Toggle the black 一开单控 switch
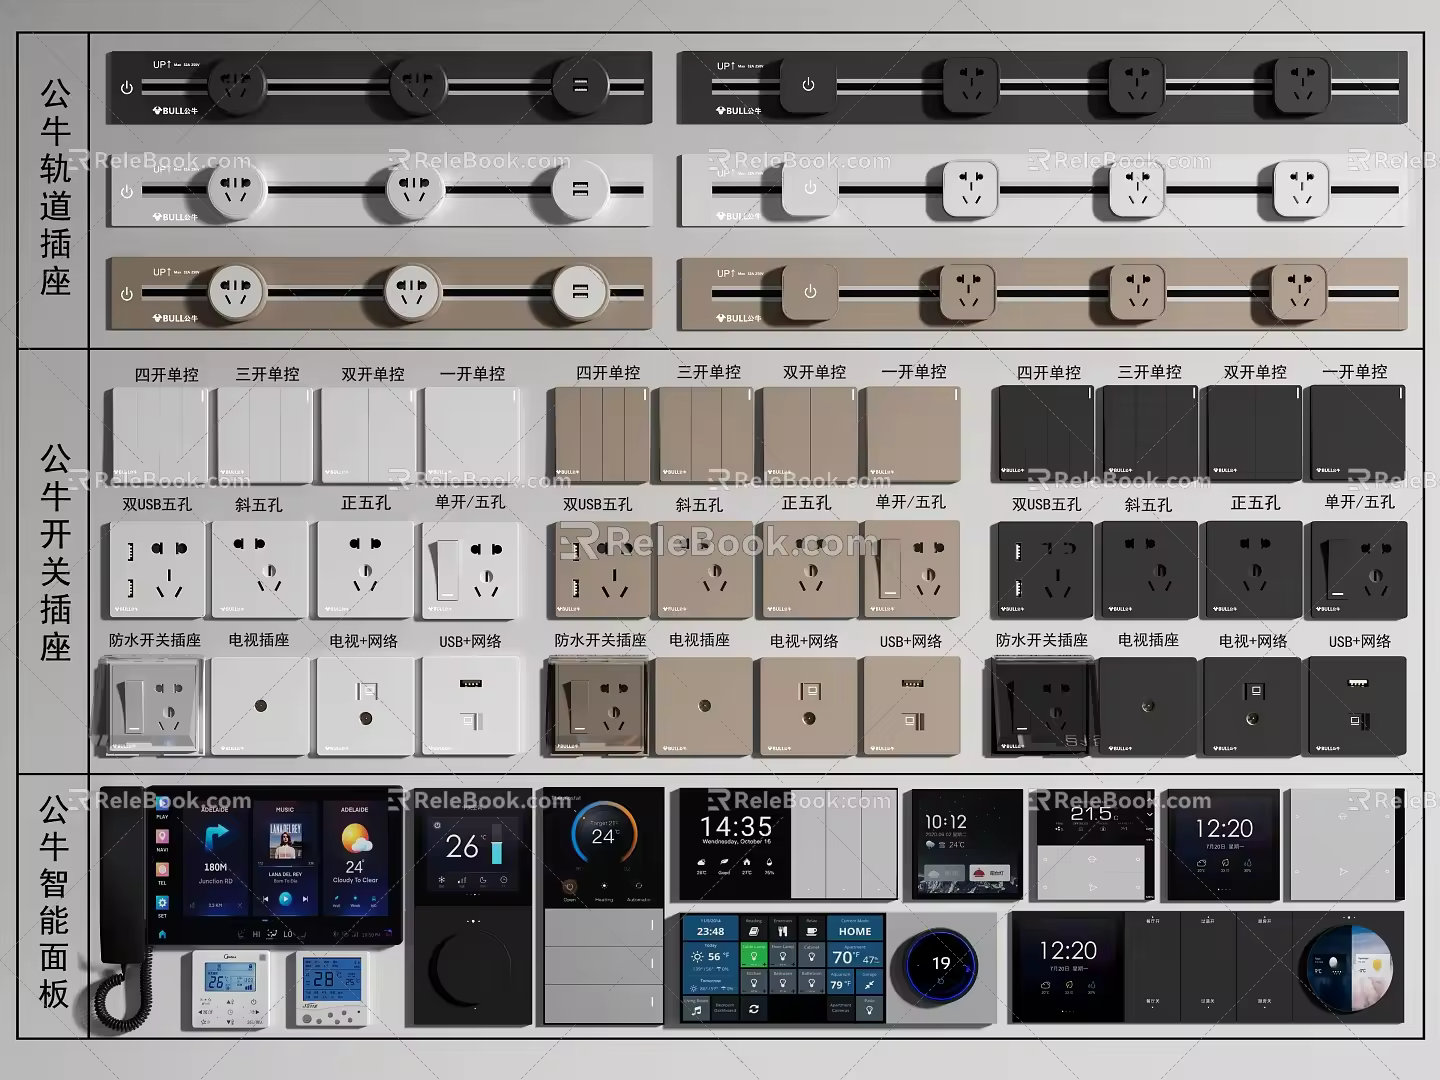1440x1080 pixels. tap(1357, 434)
